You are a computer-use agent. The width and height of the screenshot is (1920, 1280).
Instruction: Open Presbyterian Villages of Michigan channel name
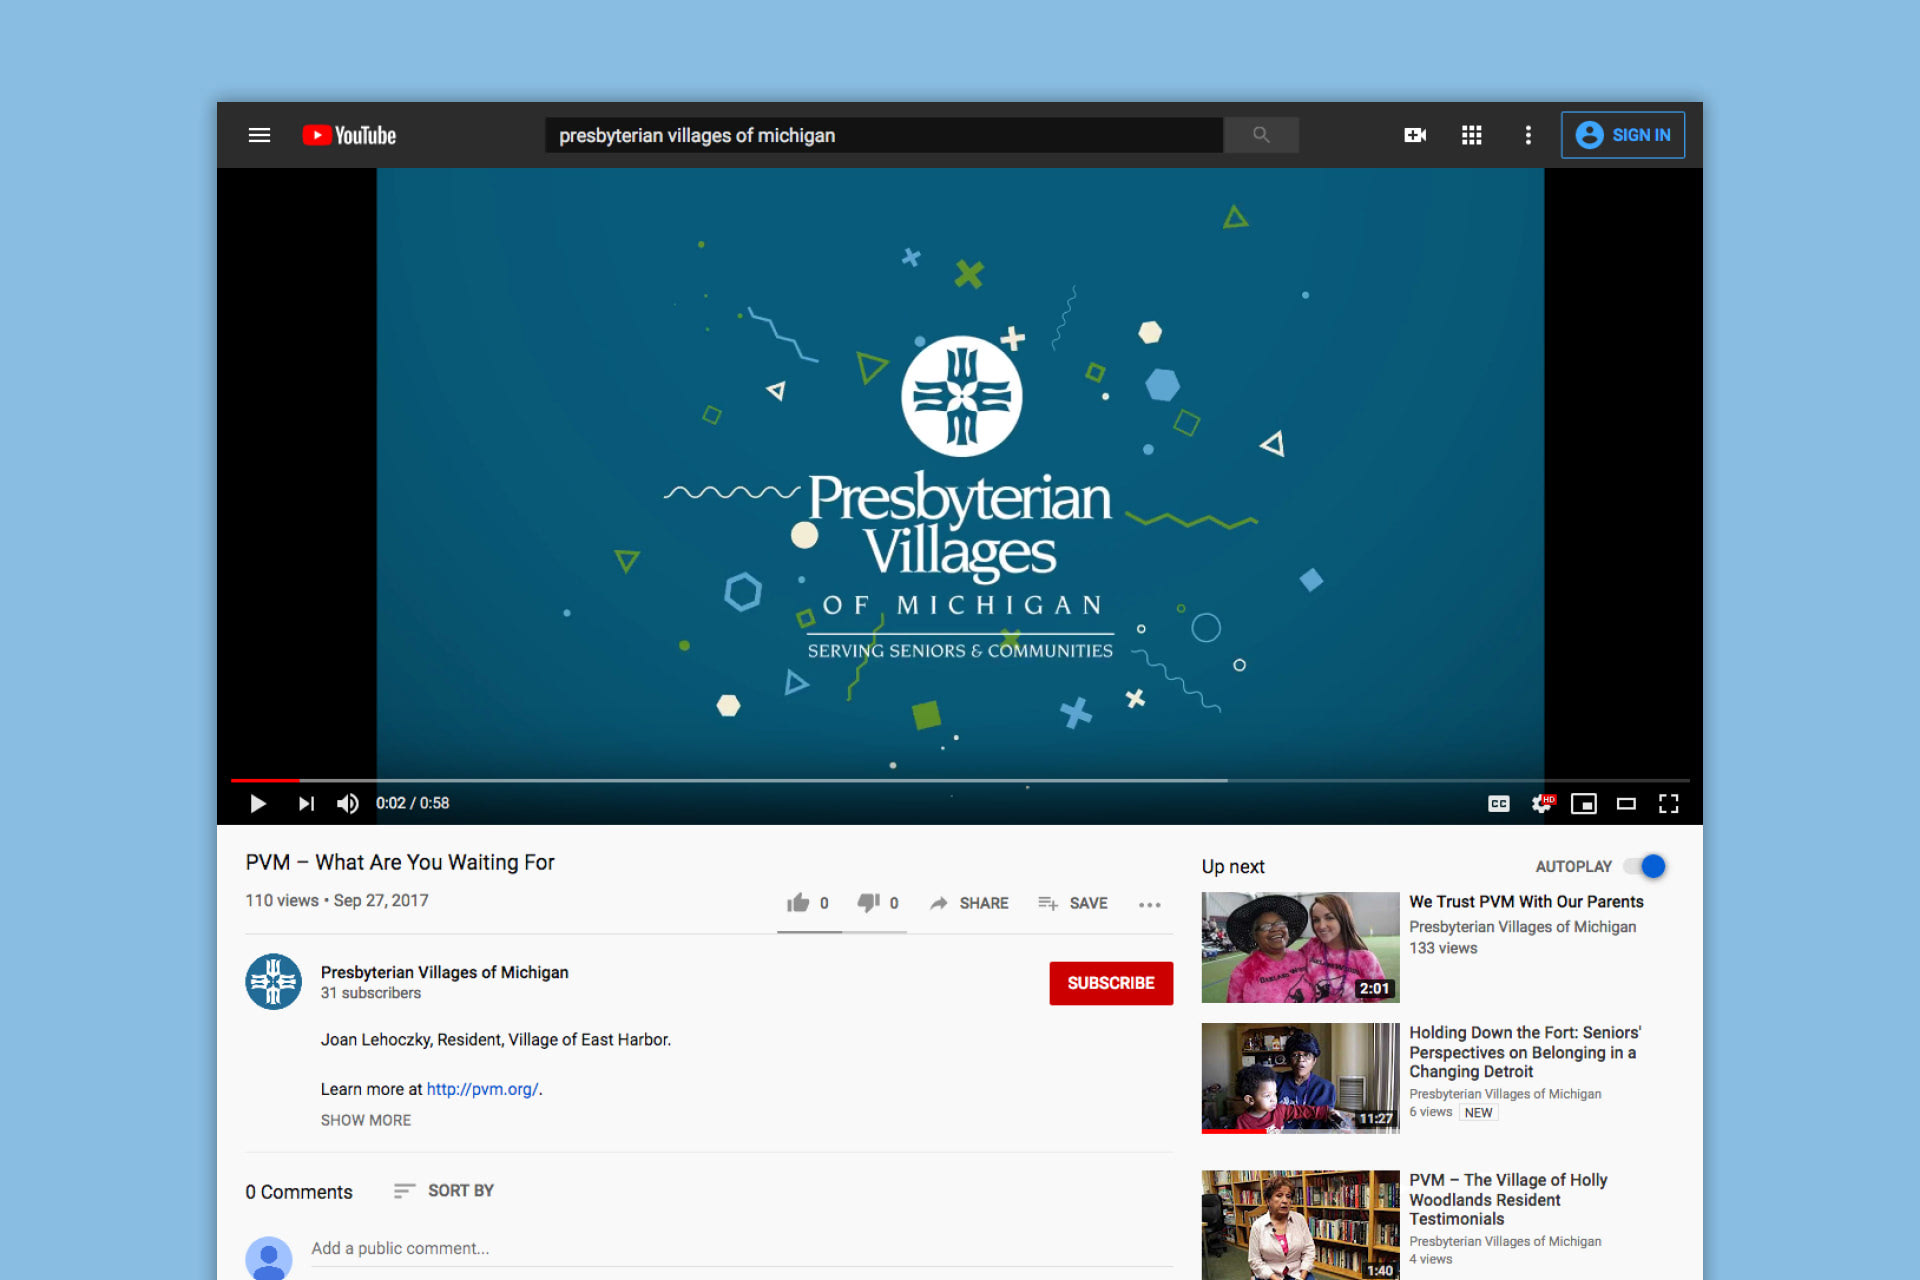[x=444, y=972]
